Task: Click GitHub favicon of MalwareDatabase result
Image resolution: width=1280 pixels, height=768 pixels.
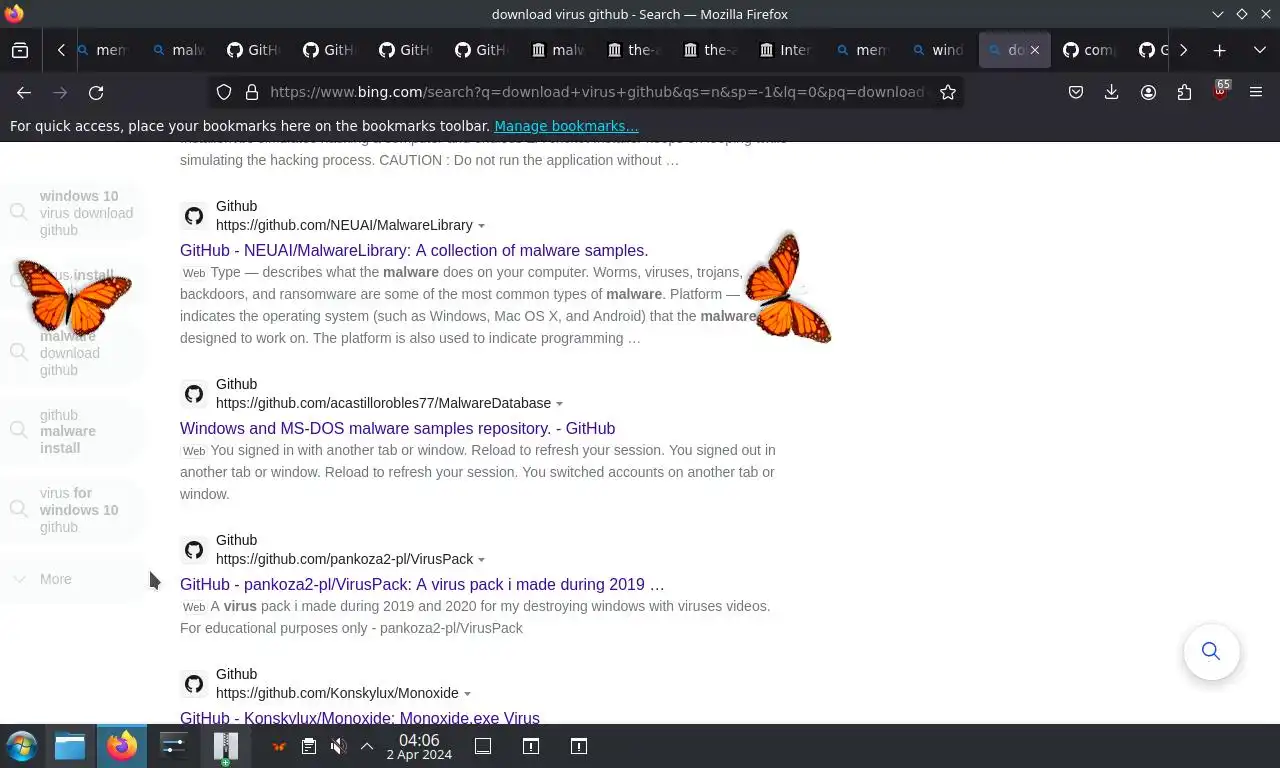Action: click(x=194, y=394)
